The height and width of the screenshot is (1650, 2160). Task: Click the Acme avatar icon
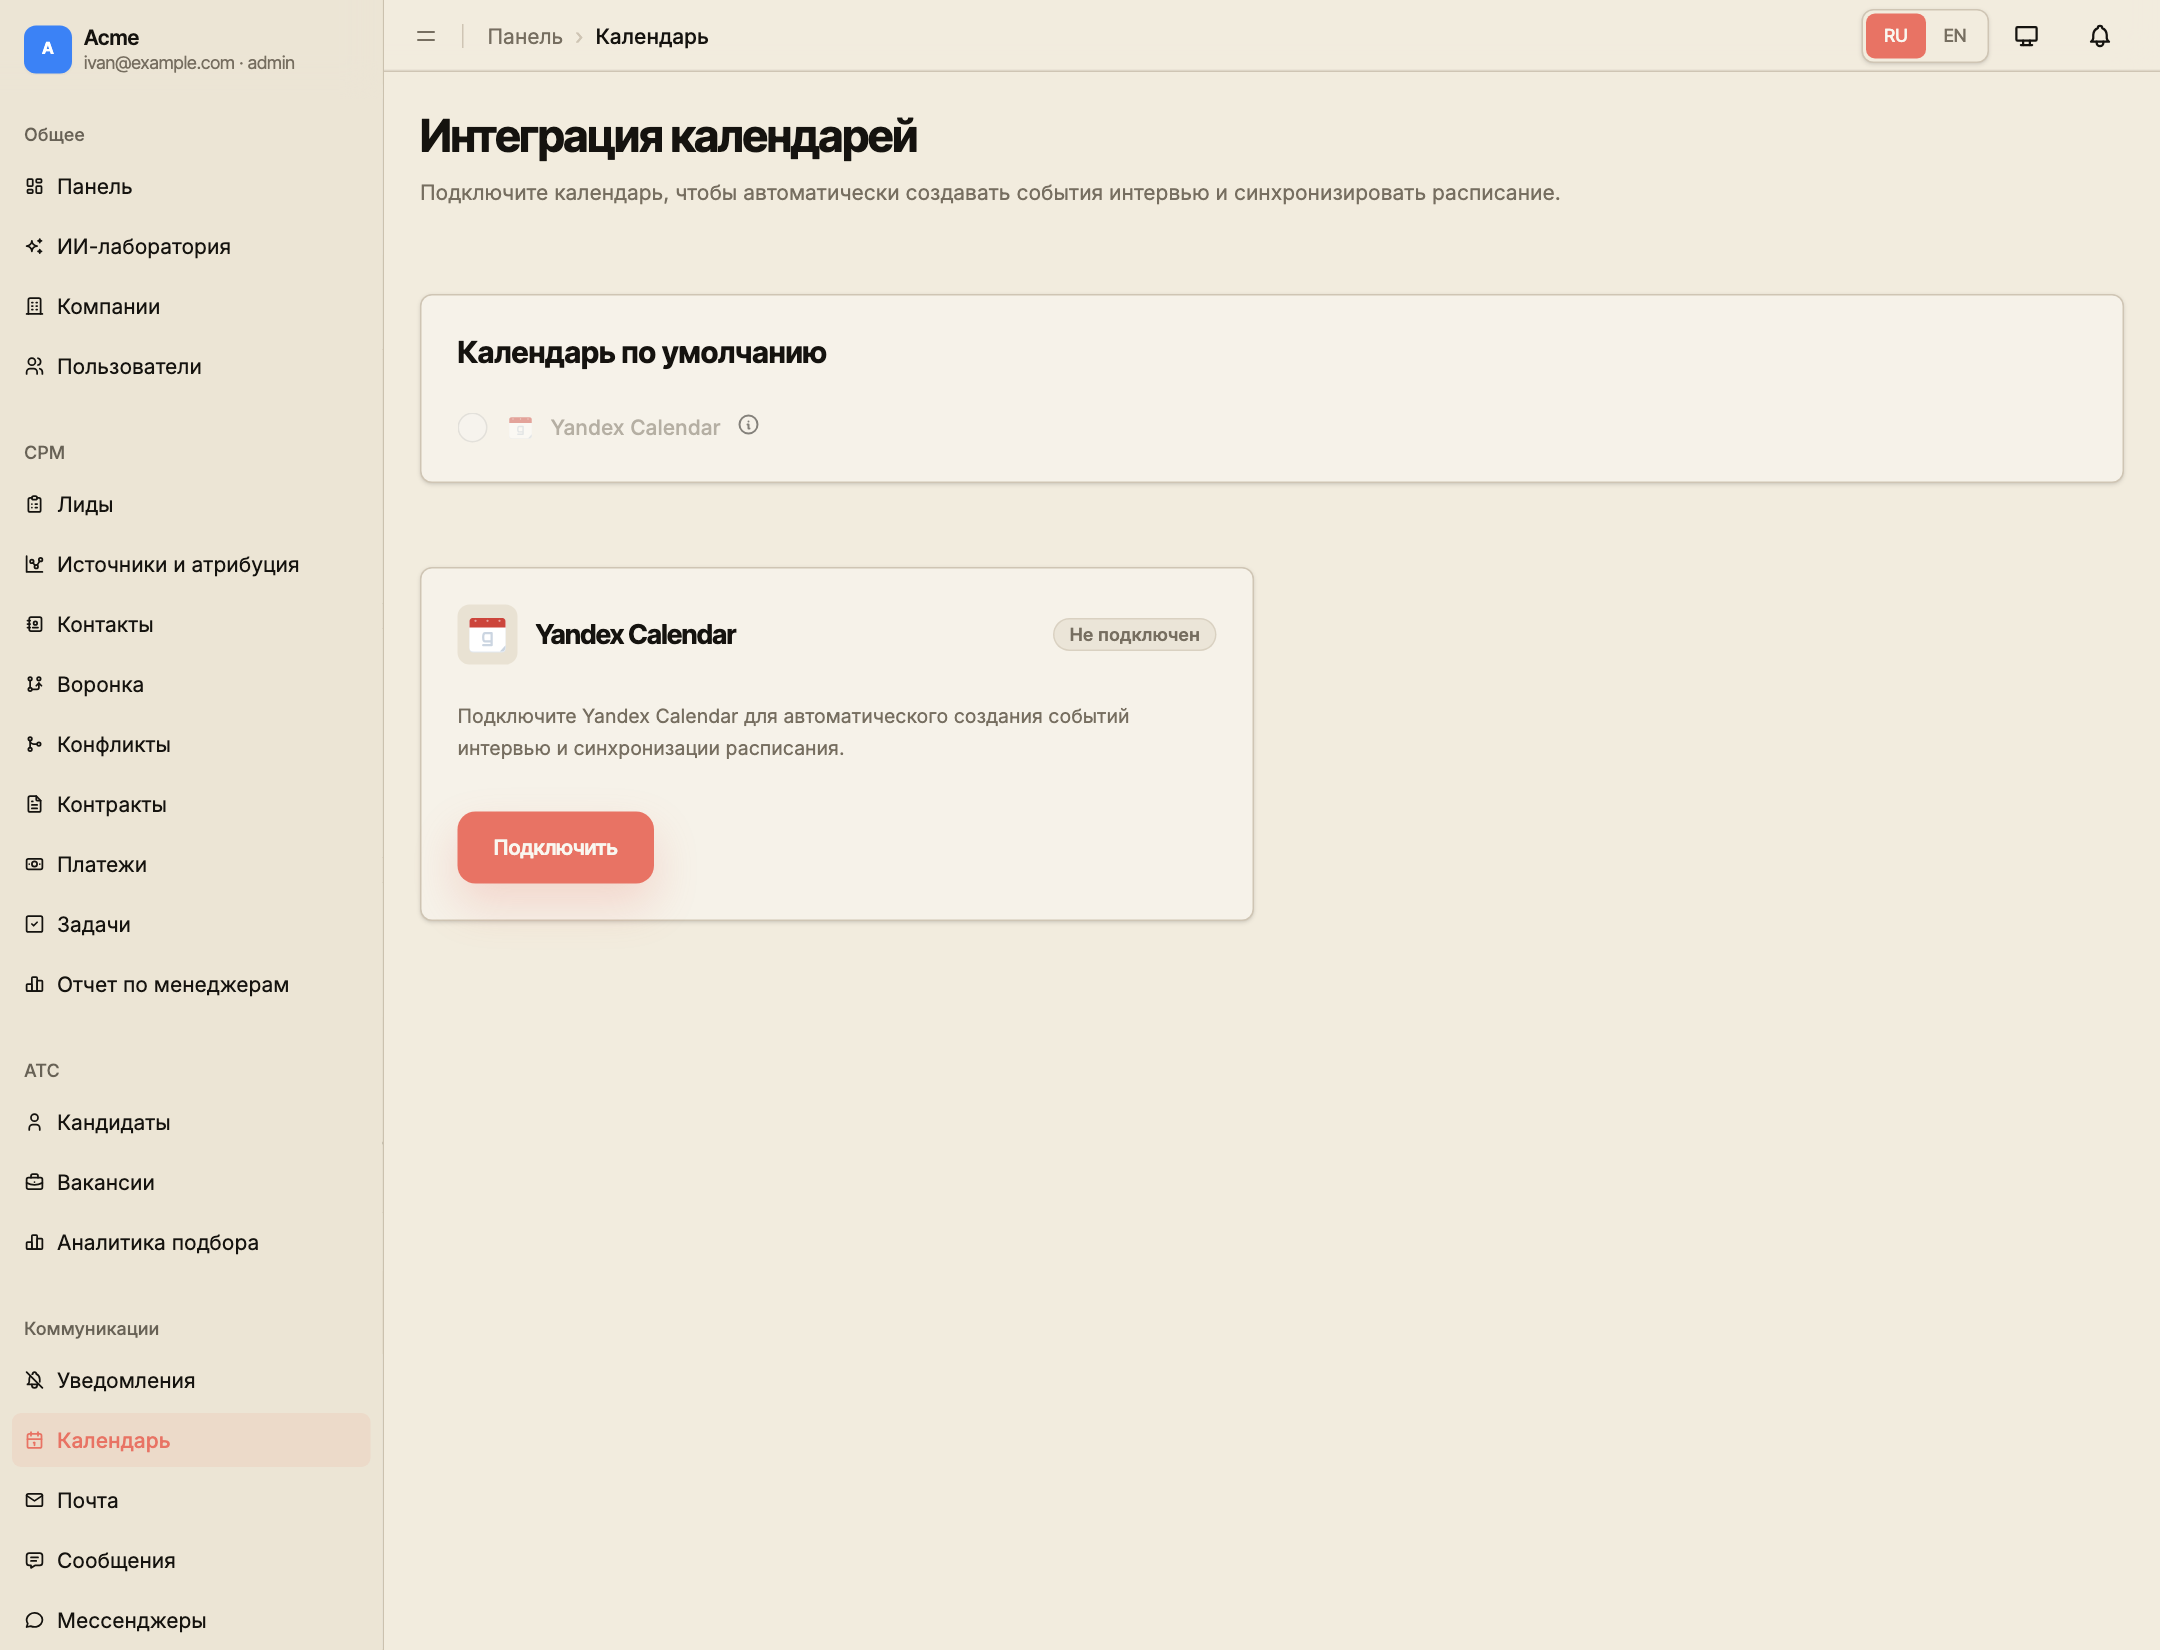(48, 49)
